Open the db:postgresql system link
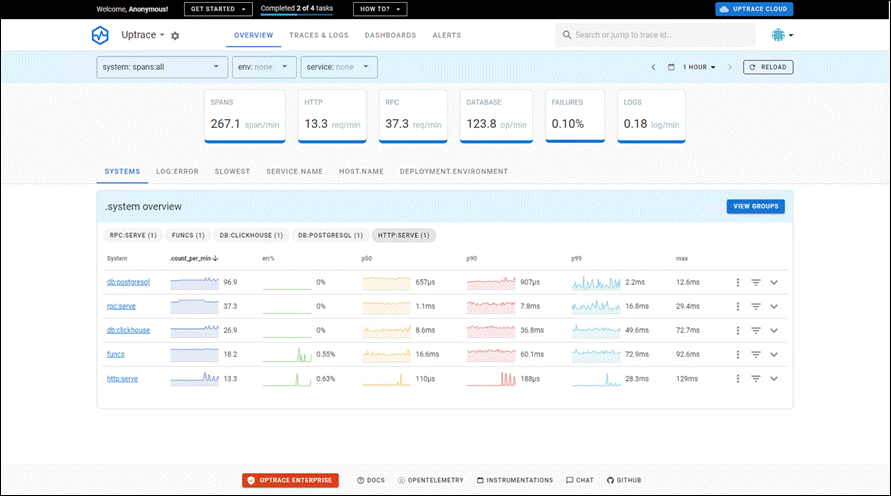This screenshot has height=496, width=891. click(x=128, y=282)
